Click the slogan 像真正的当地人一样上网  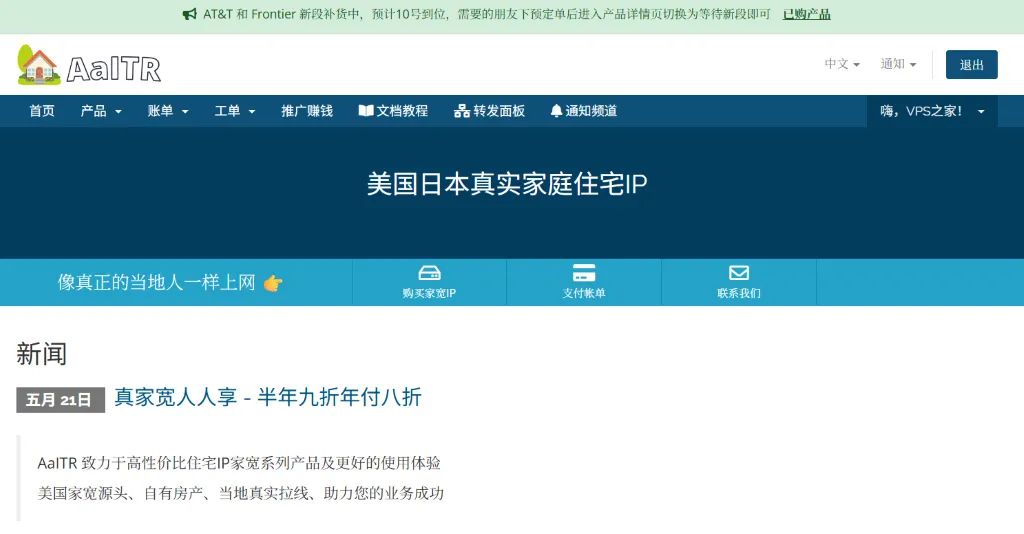point(157,282)
